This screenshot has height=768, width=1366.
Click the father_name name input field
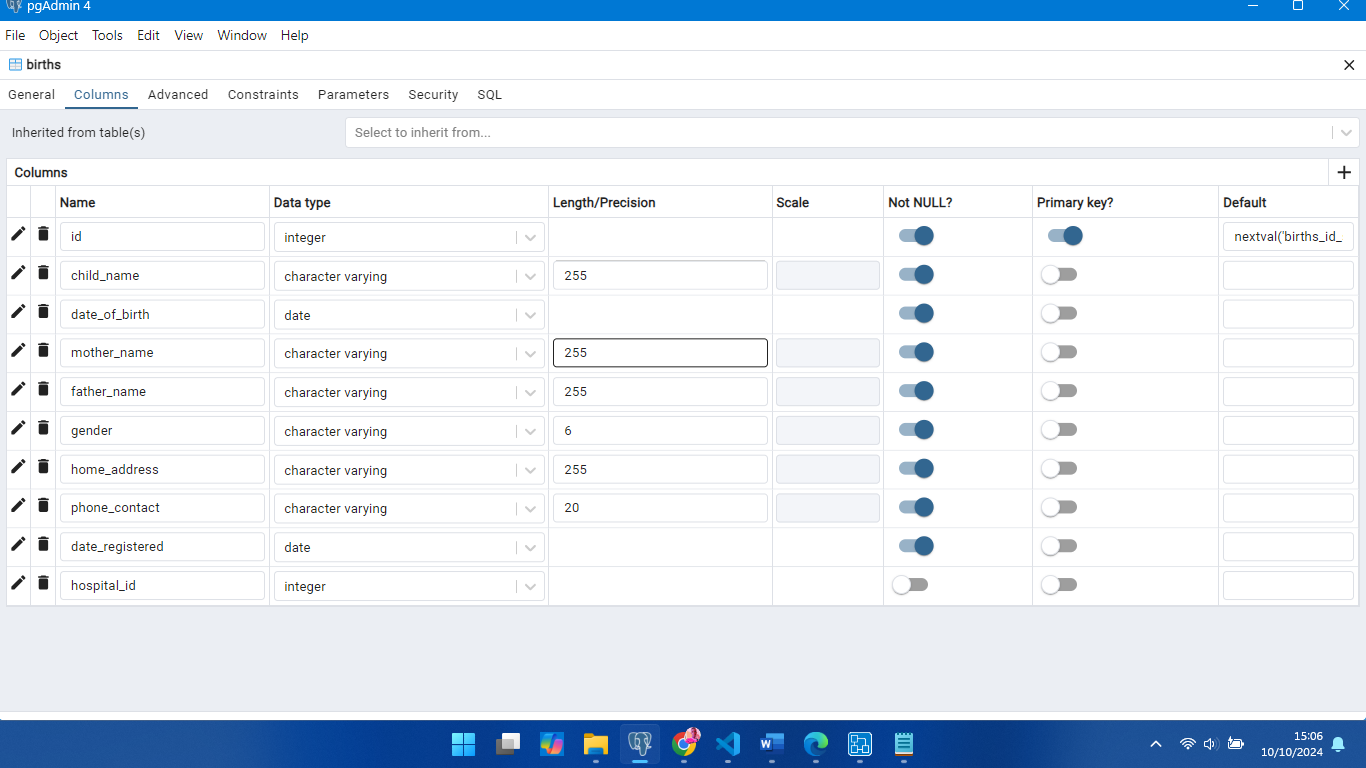[x=162, y=392]
